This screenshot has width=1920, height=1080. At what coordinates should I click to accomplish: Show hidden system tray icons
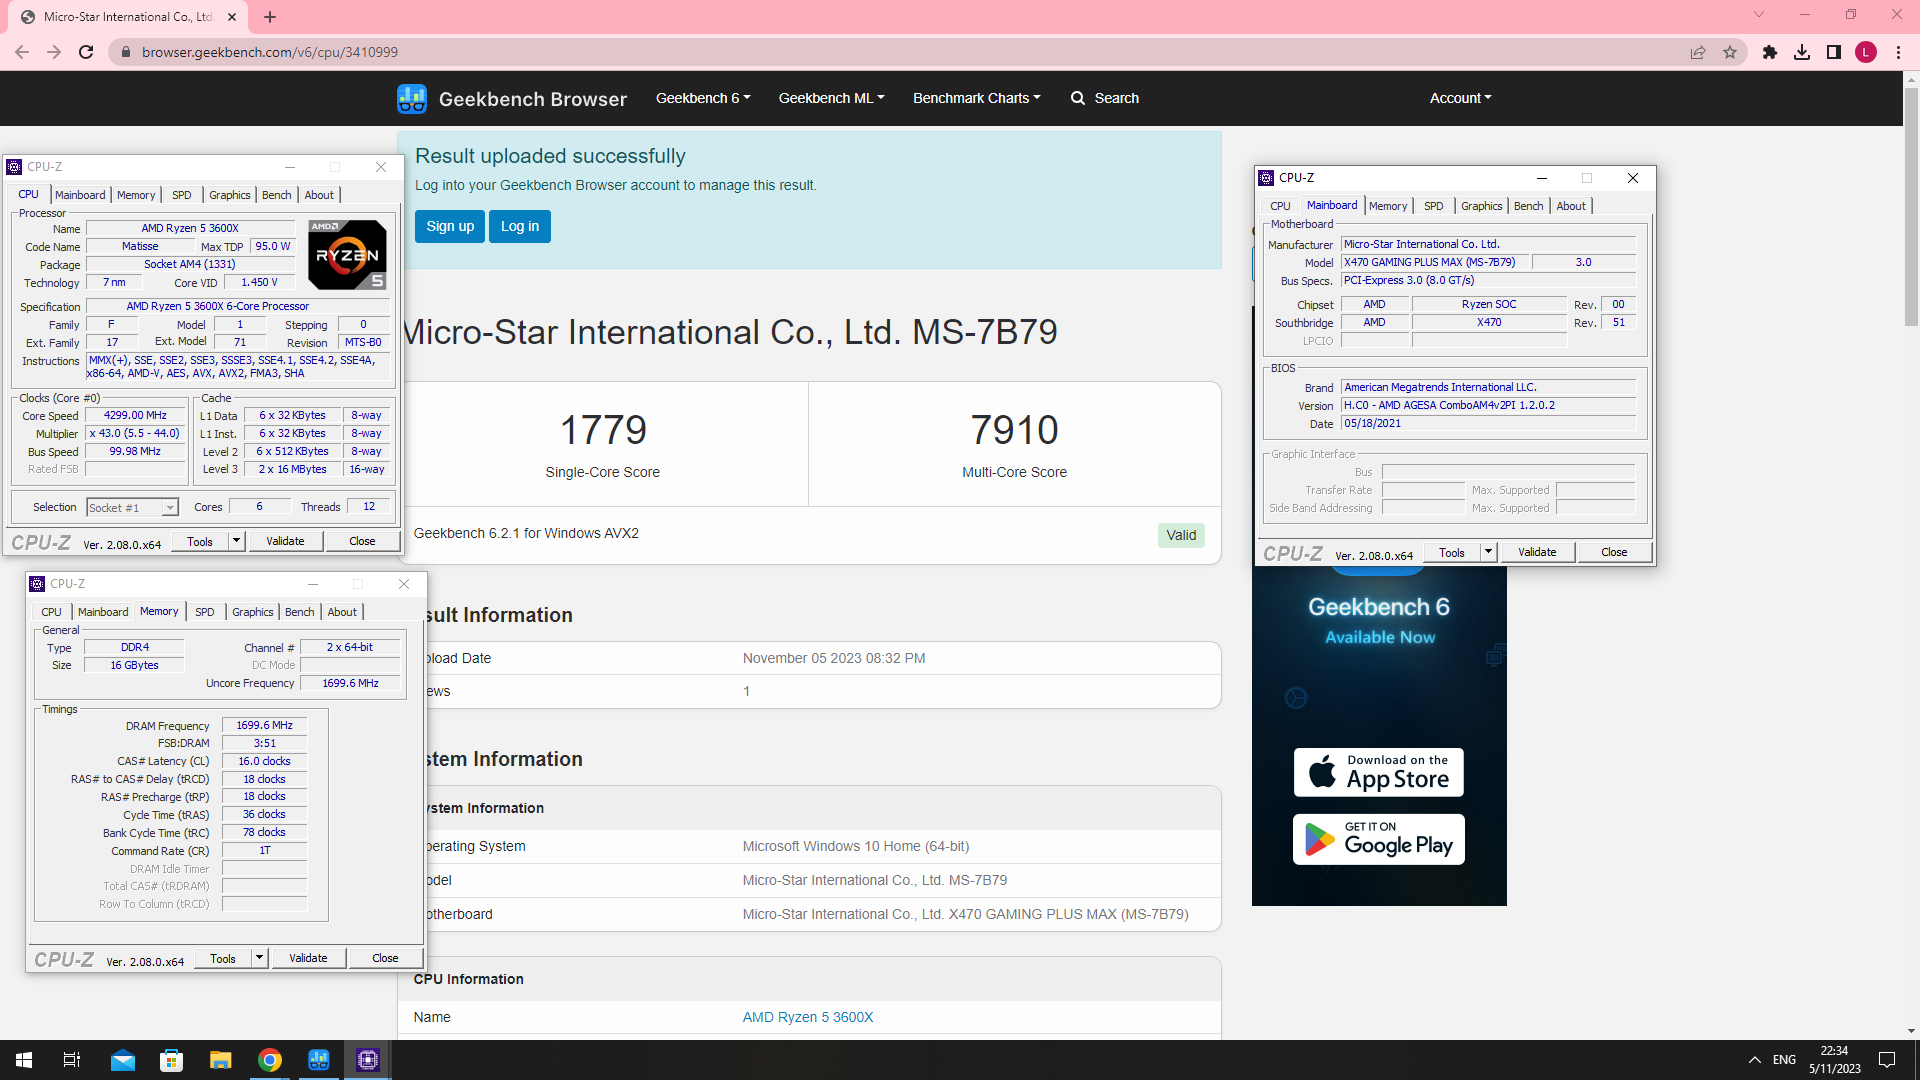pos(1754,1060)
